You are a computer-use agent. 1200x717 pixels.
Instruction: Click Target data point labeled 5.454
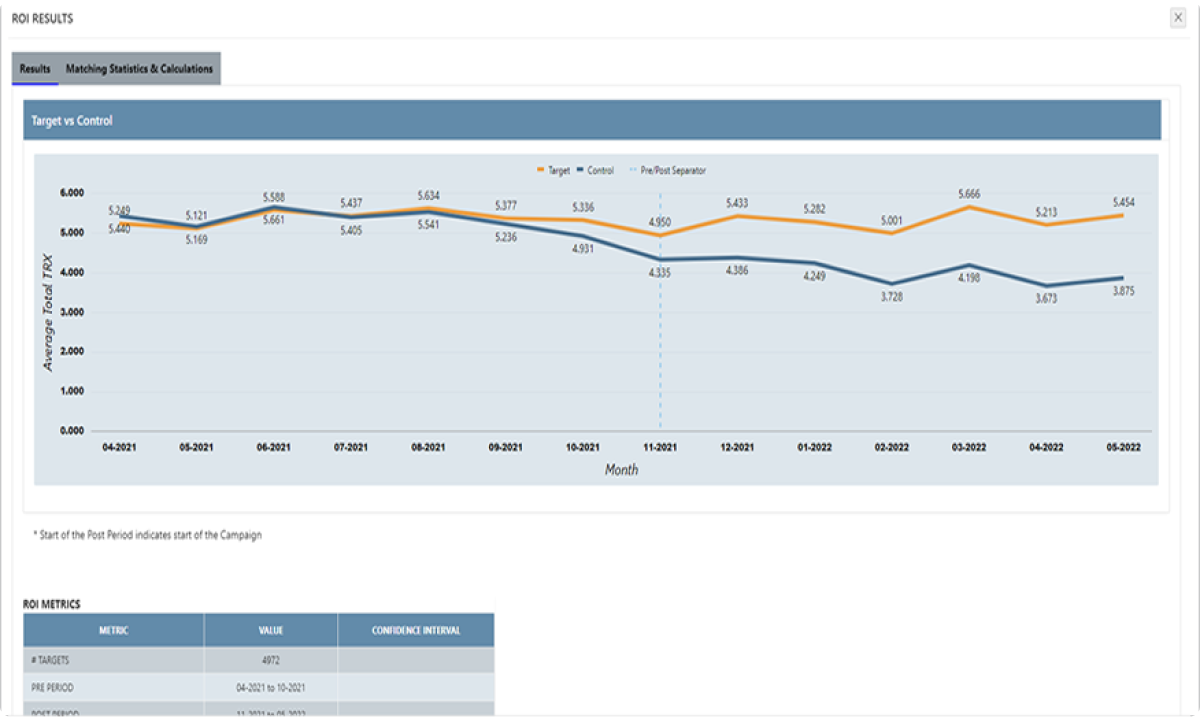[x=1123, y=215]
